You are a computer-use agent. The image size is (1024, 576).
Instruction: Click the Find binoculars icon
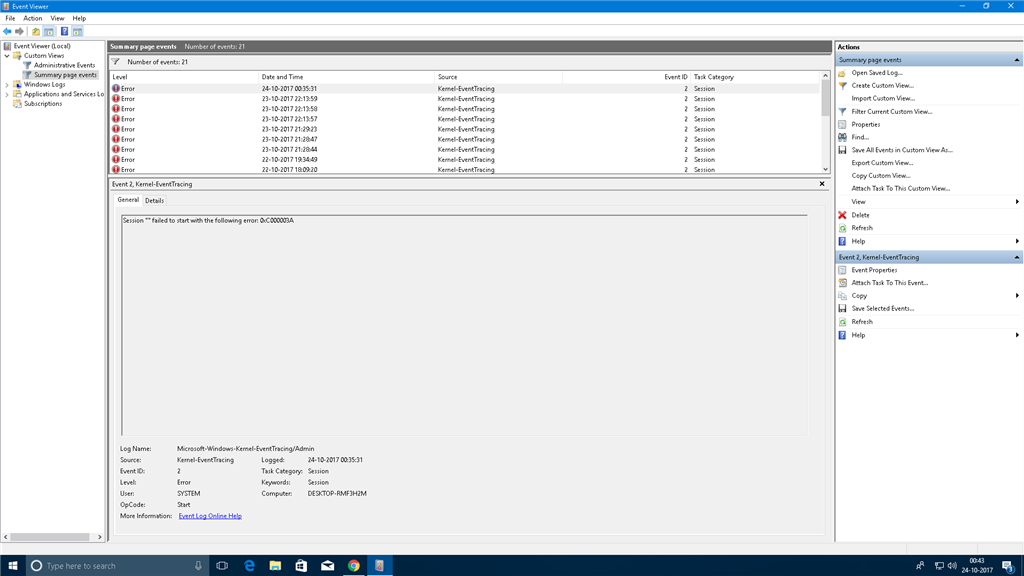coord(842,137)
